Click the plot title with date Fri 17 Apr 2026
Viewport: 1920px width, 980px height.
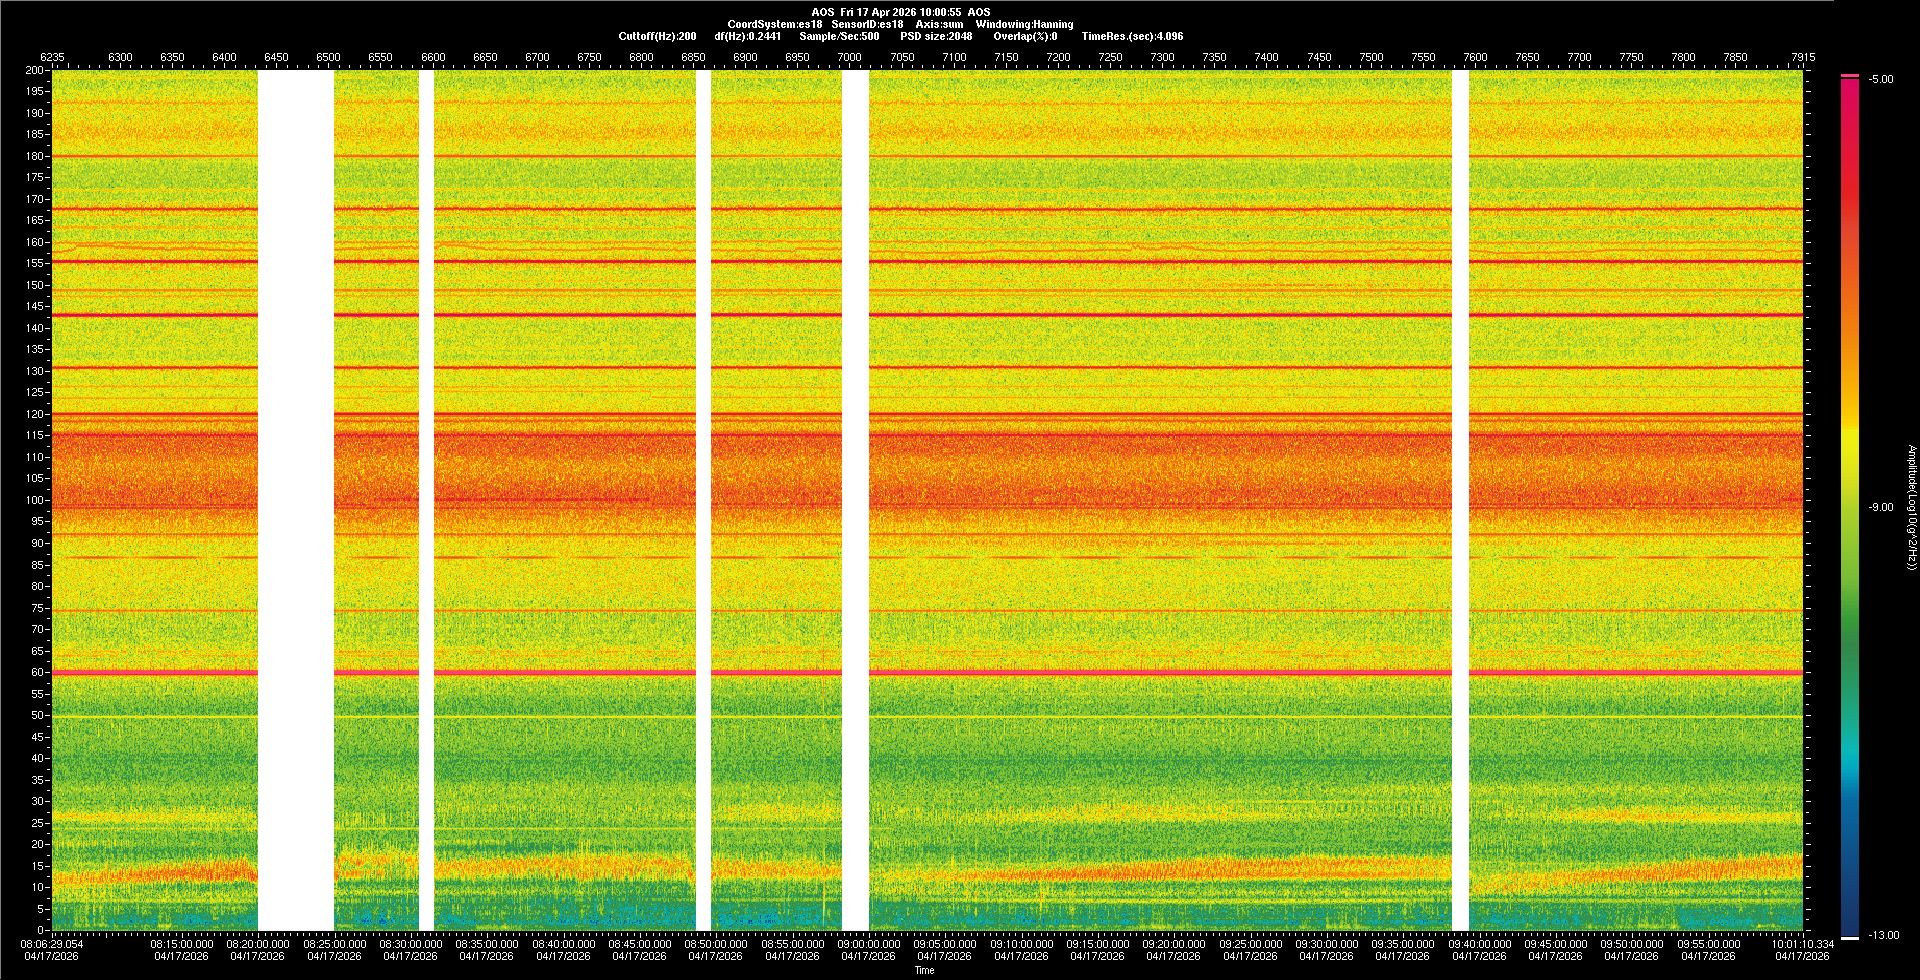coord(900,12)
